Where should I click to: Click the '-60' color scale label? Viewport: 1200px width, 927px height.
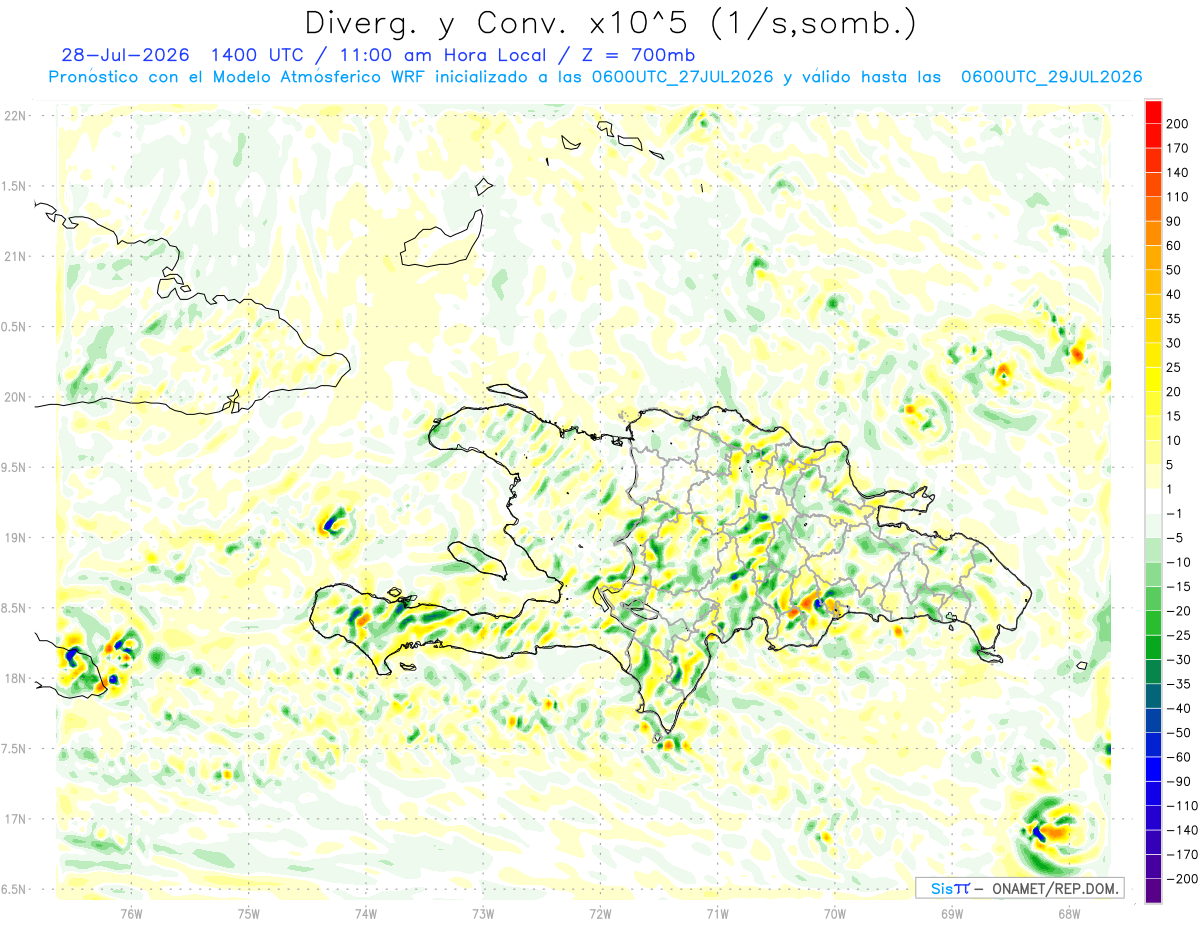tap(1178, 757)
